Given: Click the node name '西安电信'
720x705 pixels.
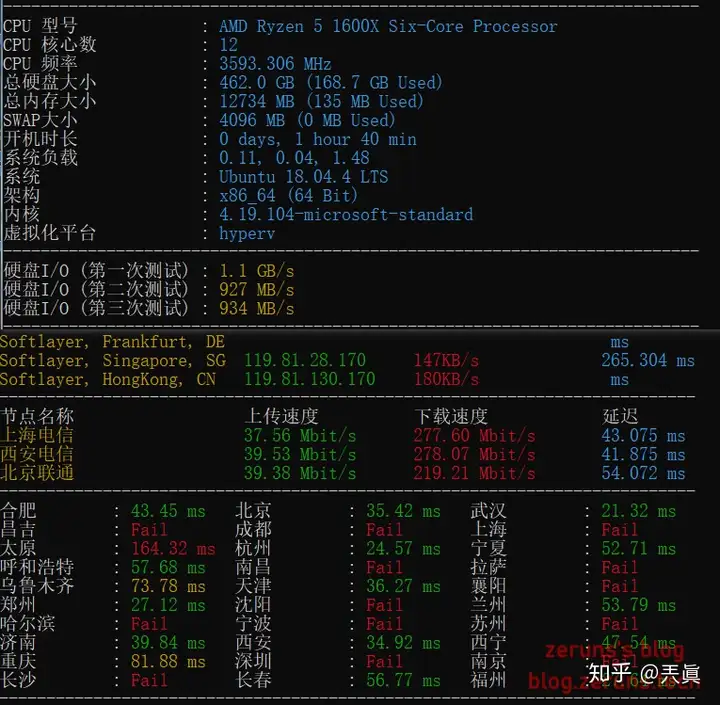Looking at the screenshot, I should (x=37, y=454).
